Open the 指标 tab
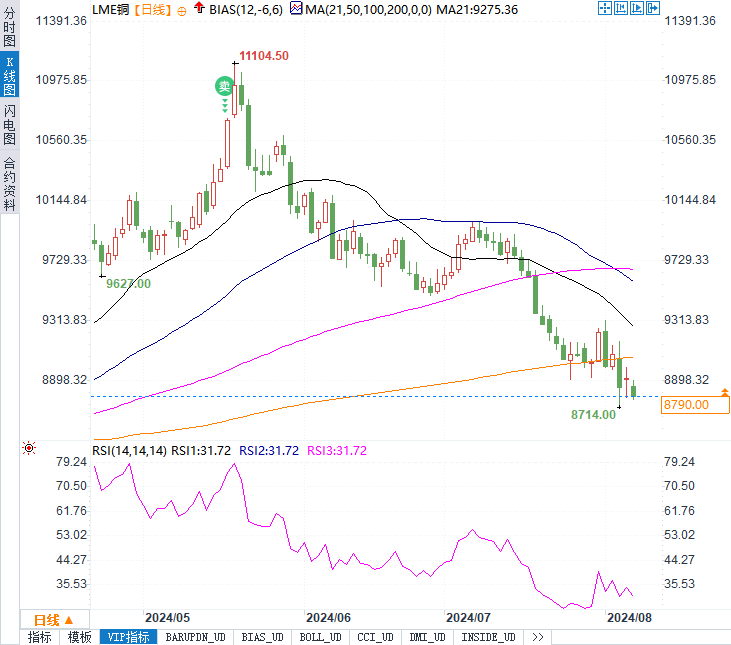 click(x=40, y=637)
